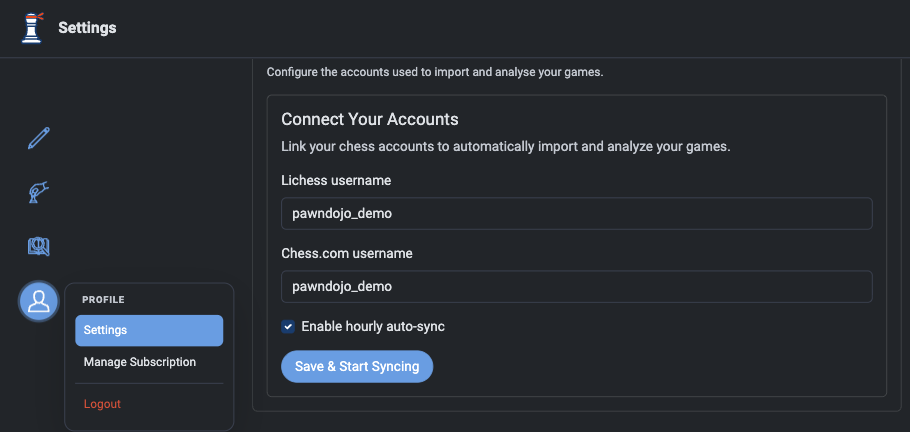The height and width of the screenshot is (432, 910).
Task: Focus the Chess.com username field
Action: tap(576, 286)
